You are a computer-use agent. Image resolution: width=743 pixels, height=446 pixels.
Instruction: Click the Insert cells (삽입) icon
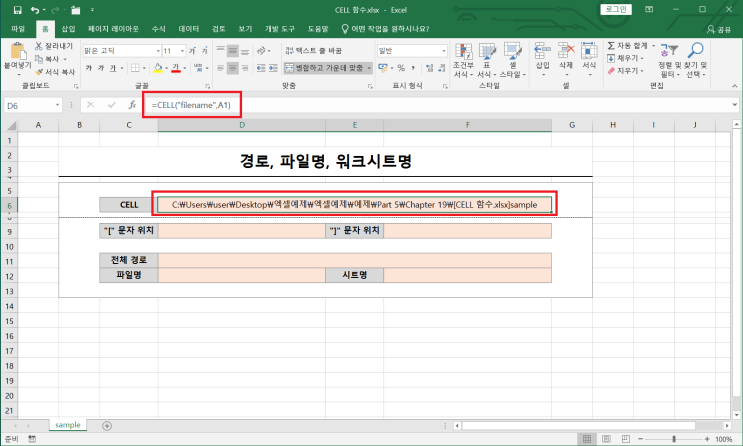coord(543,51)
